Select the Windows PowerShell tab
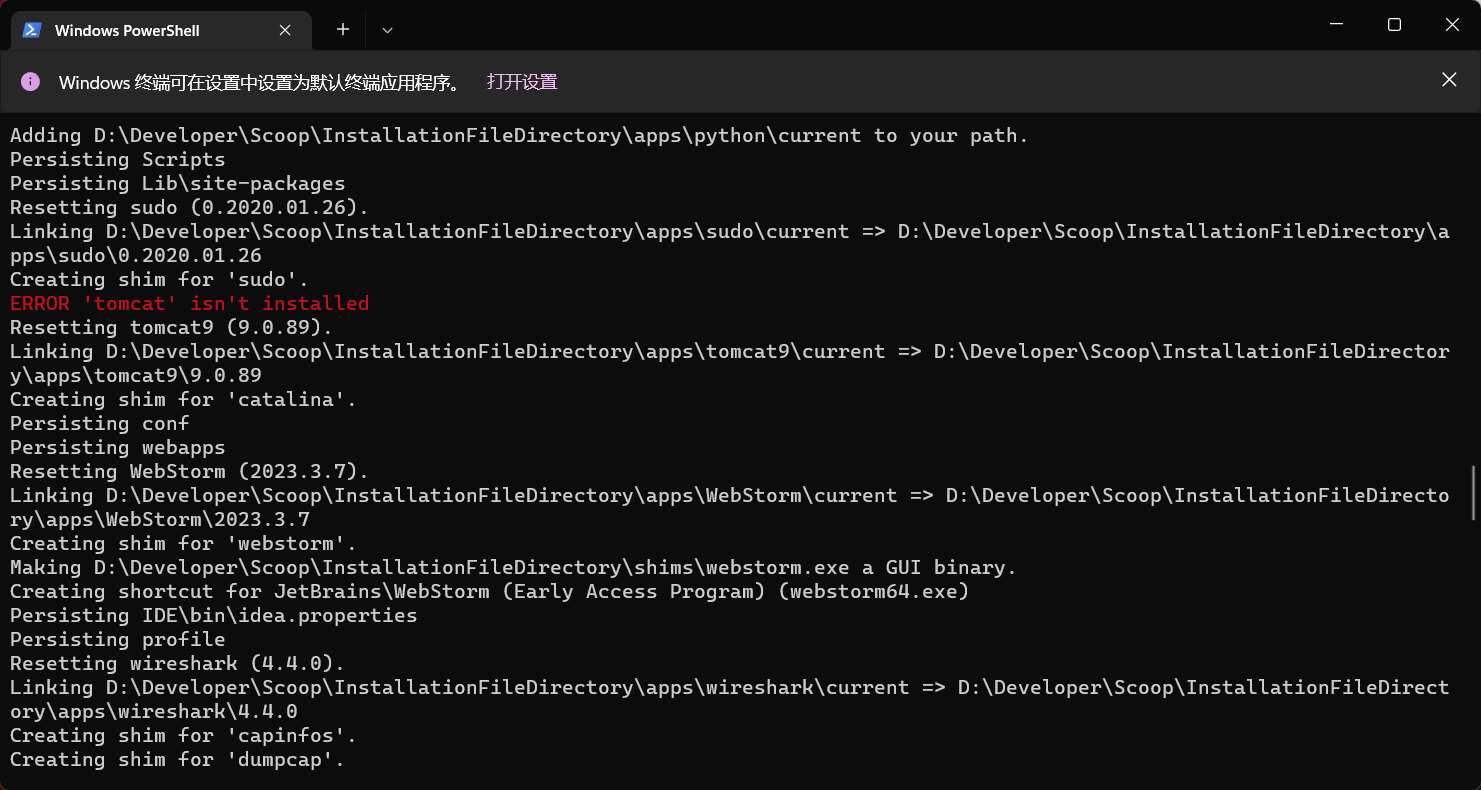Viewport: 1481px width, 790px height. click(127, 31)
